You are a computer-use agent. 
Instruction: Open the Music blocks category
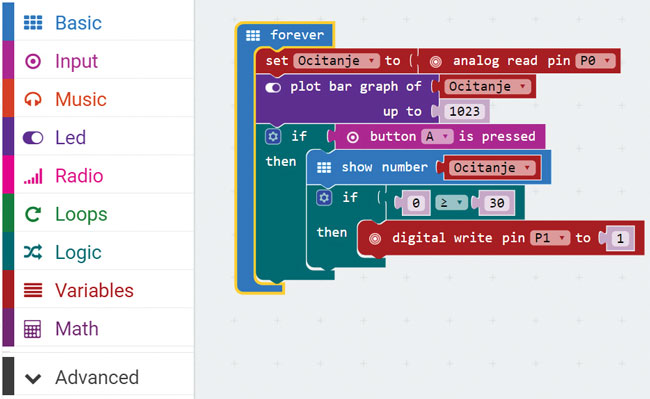pos(98,99)
